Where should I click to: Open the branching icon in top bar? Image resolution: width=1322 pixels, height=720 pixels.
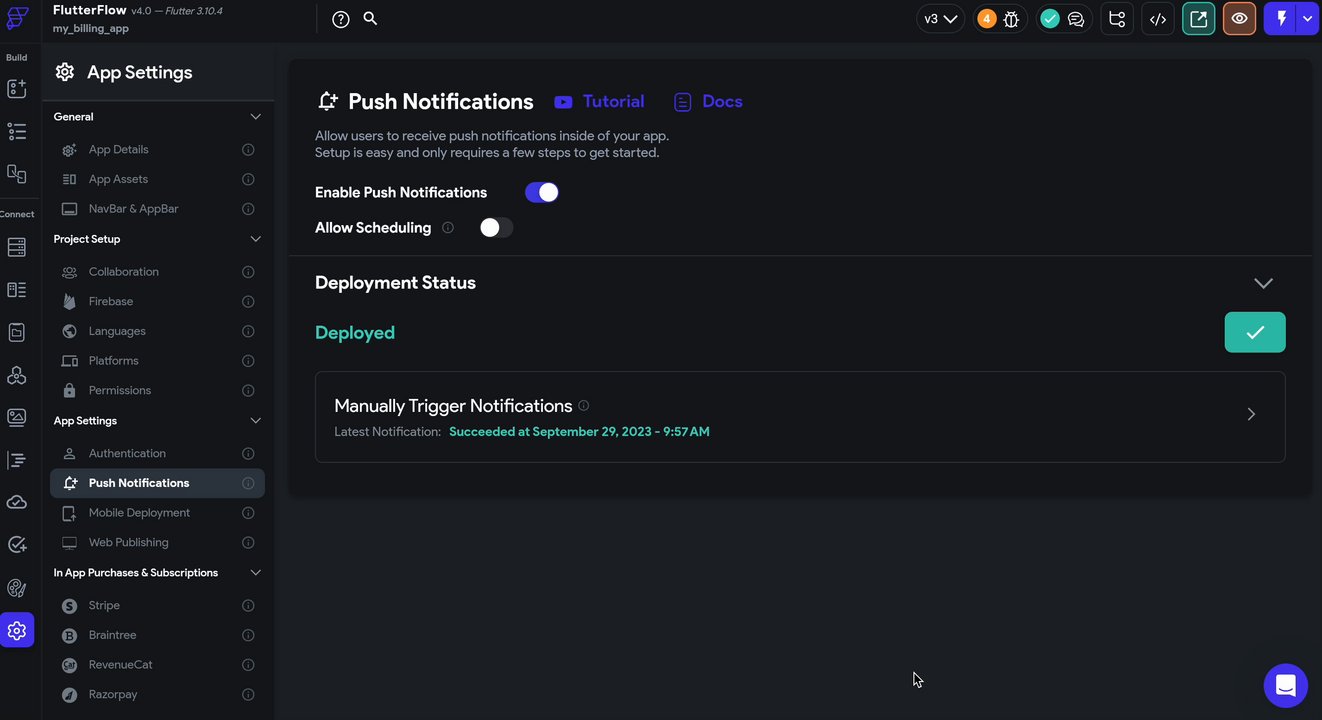click(x=1117, y=19)
